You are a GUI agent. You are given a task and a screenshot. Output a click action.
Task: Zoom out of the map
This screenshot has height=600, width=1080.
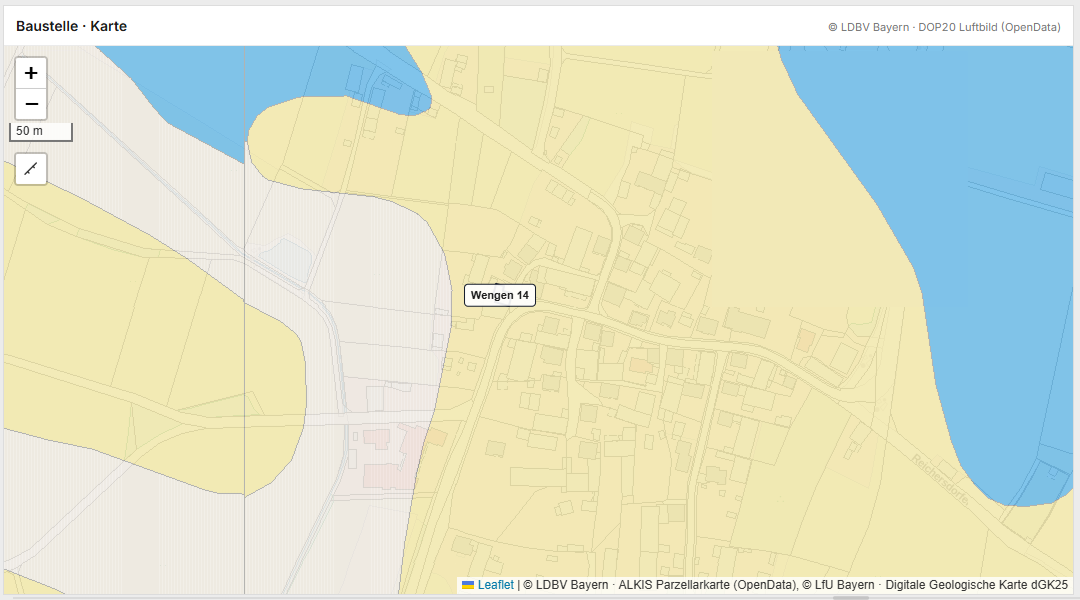click(31, 104)
